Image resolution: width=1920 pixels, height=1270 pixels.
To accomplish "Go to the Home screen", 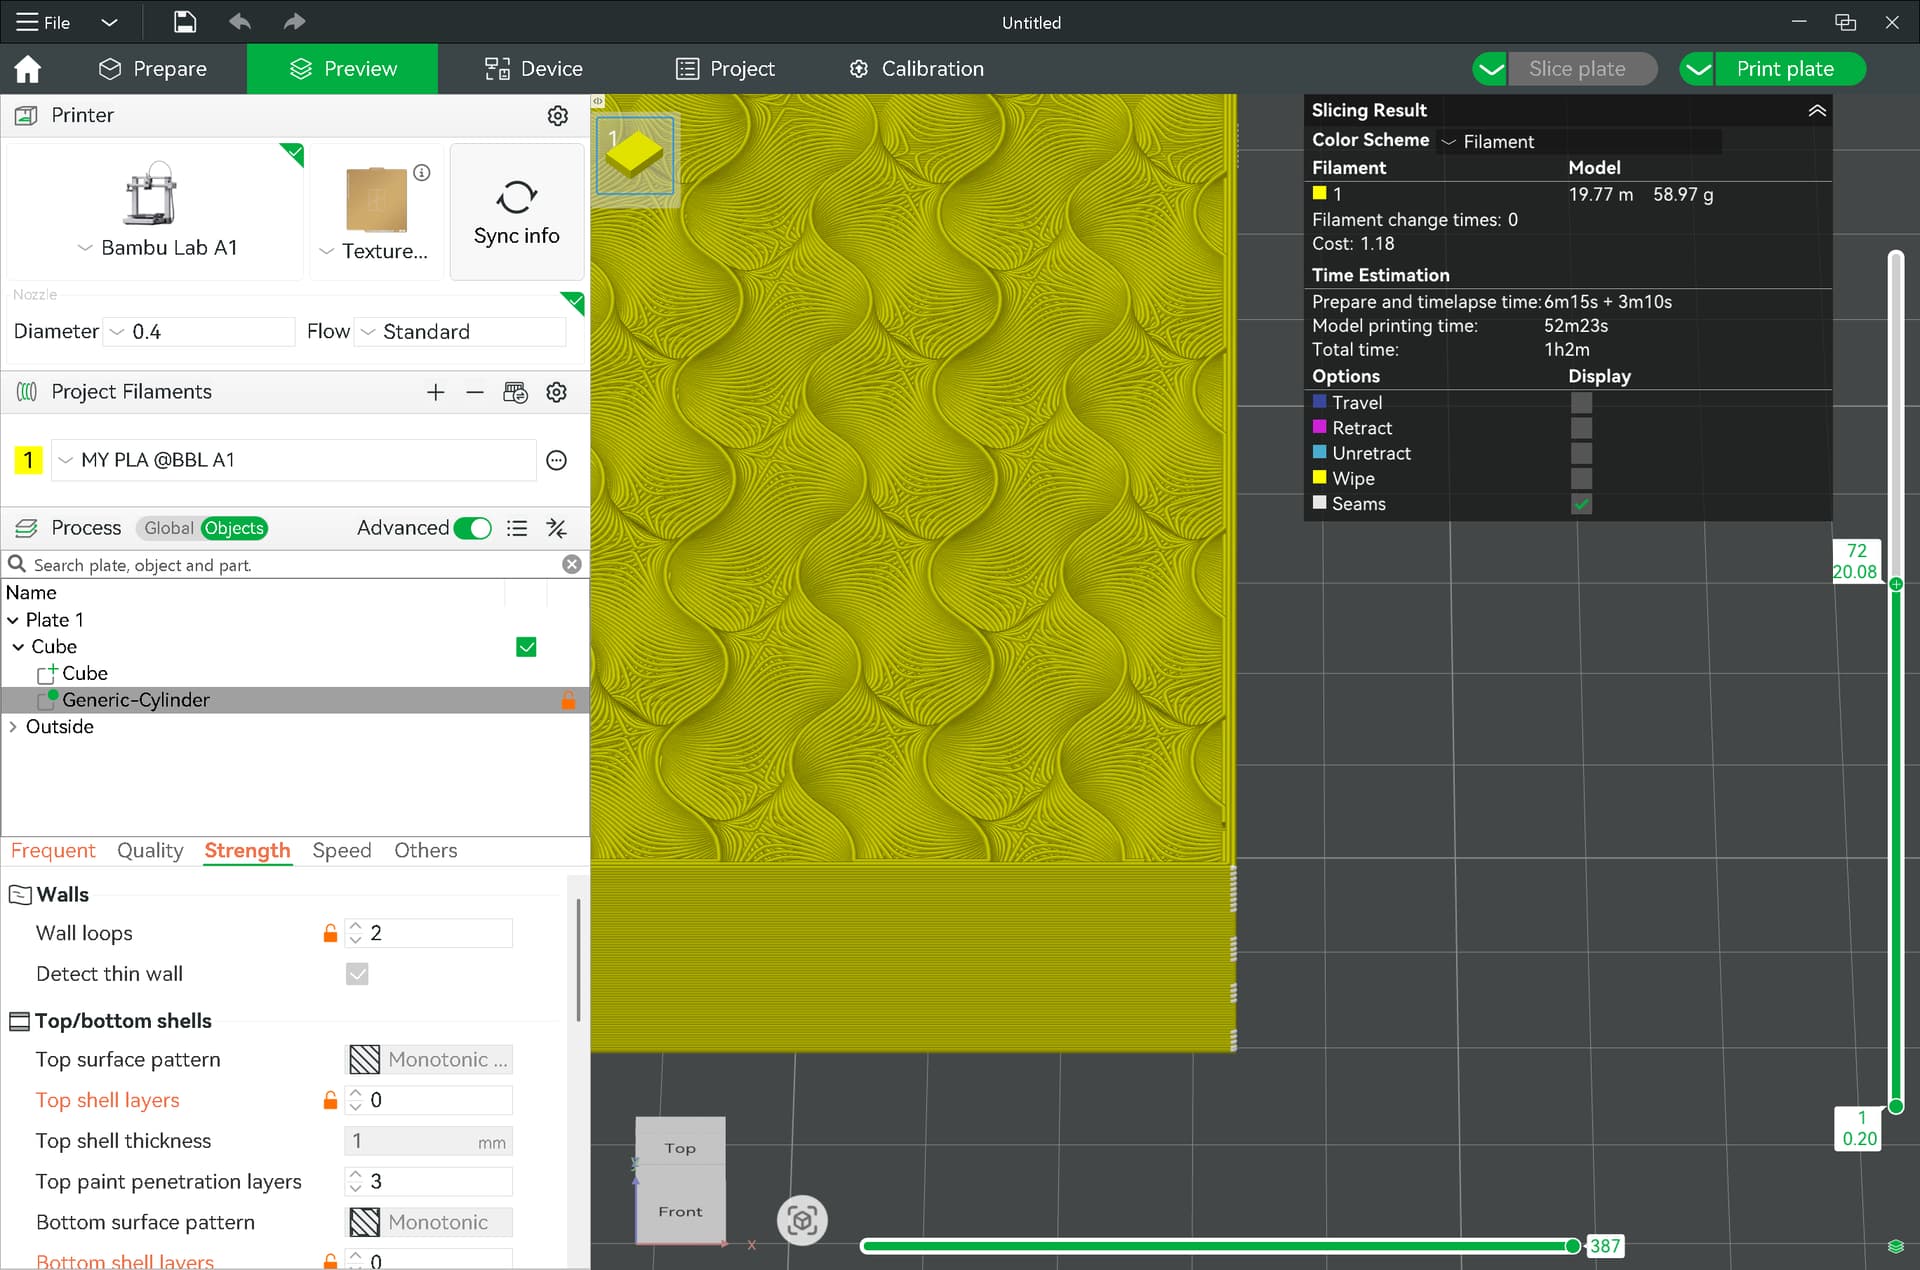I will (28, 69).
